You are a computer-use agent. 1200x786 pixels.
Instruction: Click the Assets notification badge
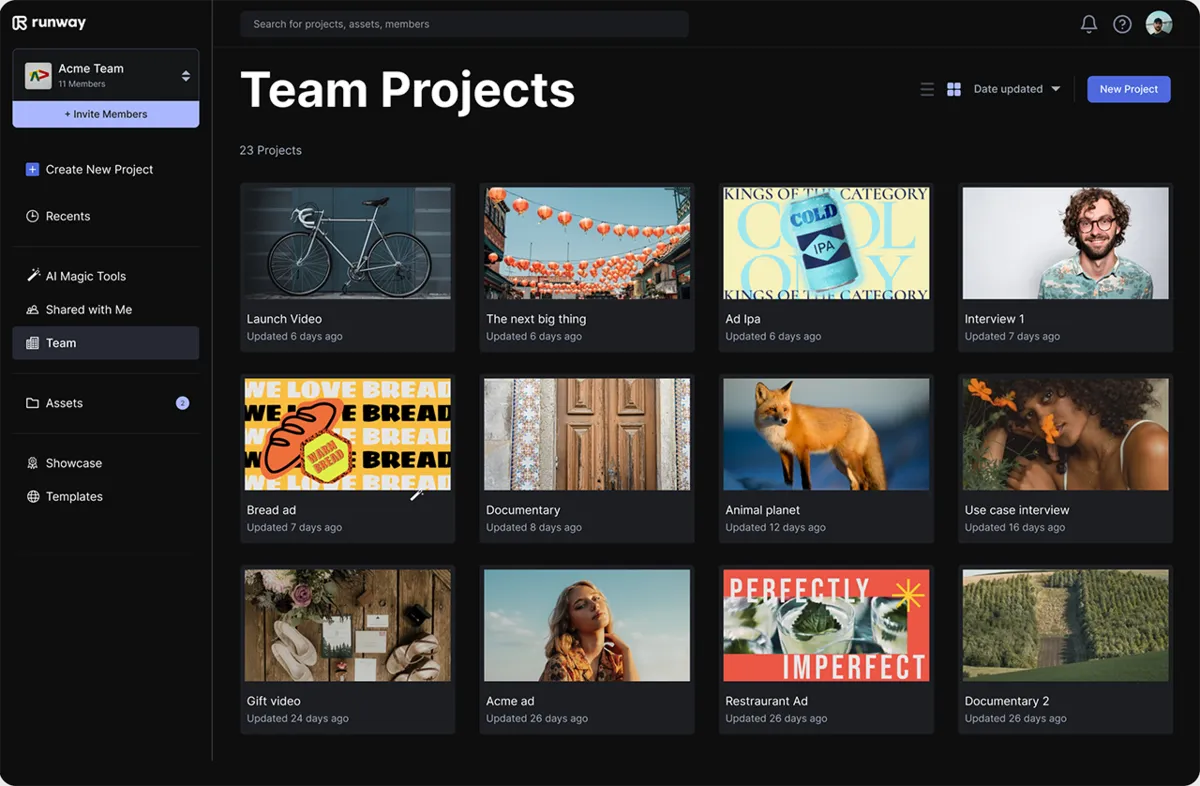click(182, 403)
